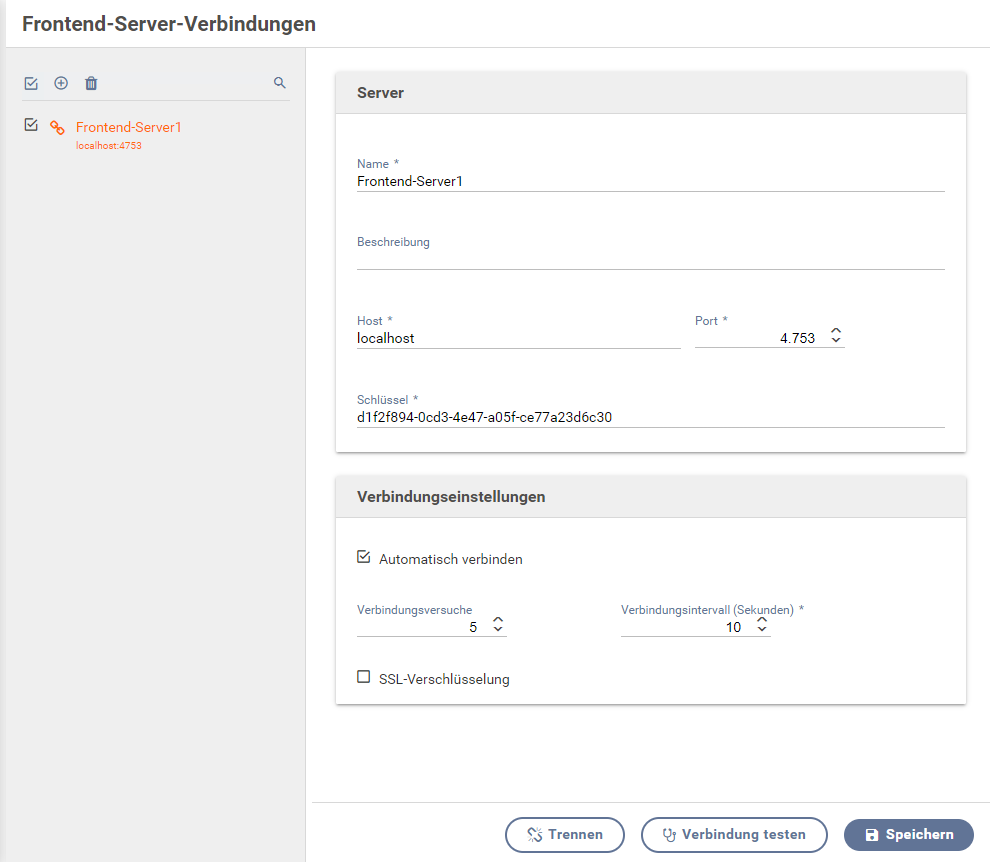The image size is (990, 862).
Task: Delete selected connection using trash icon
Action: point(91,83)
